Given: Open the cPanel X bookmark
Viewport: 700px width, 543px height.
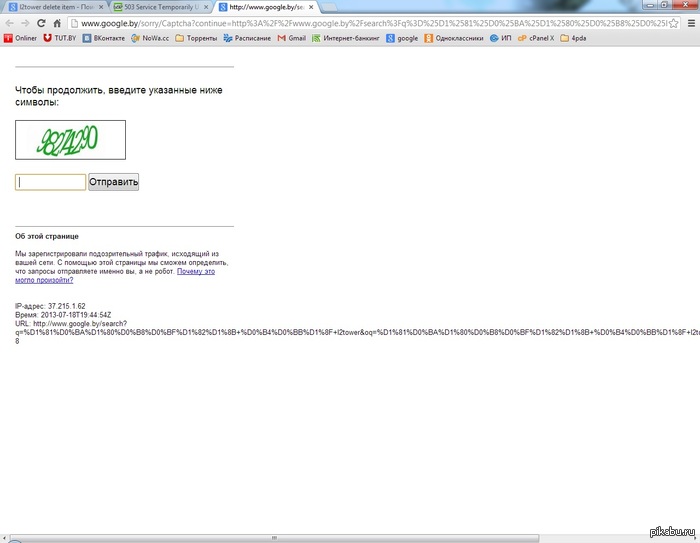Looking at the screenshot, I should [x=535, y=39].
